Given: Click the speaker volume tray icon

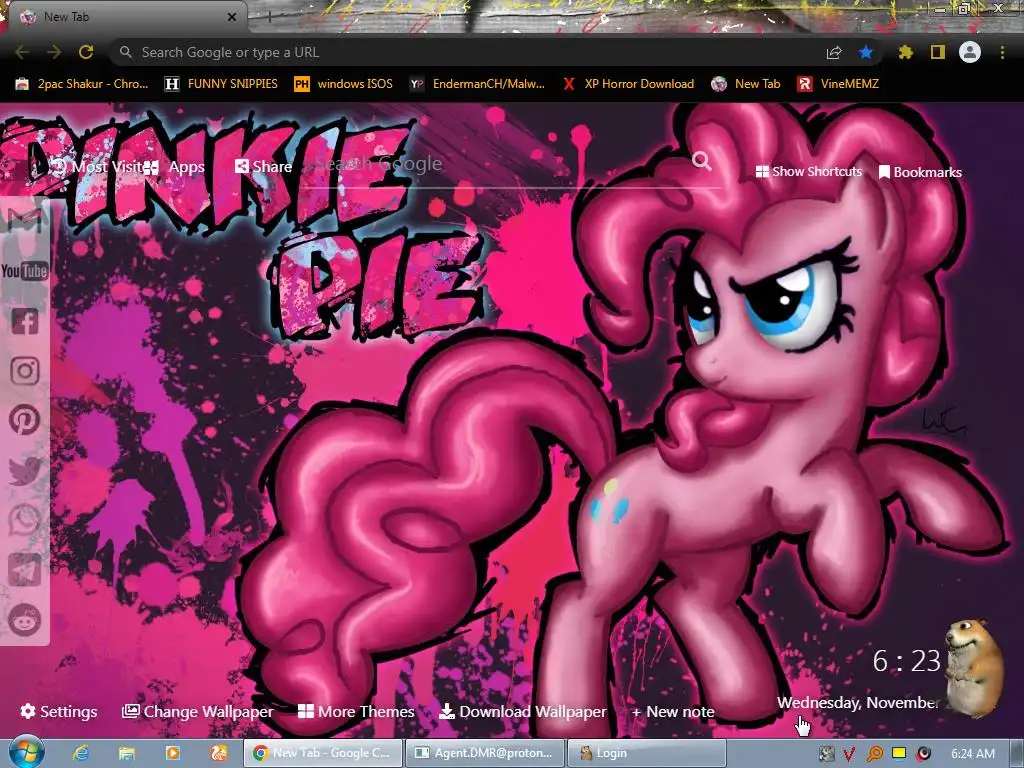Looking at the screenshot, I should 923,754.
